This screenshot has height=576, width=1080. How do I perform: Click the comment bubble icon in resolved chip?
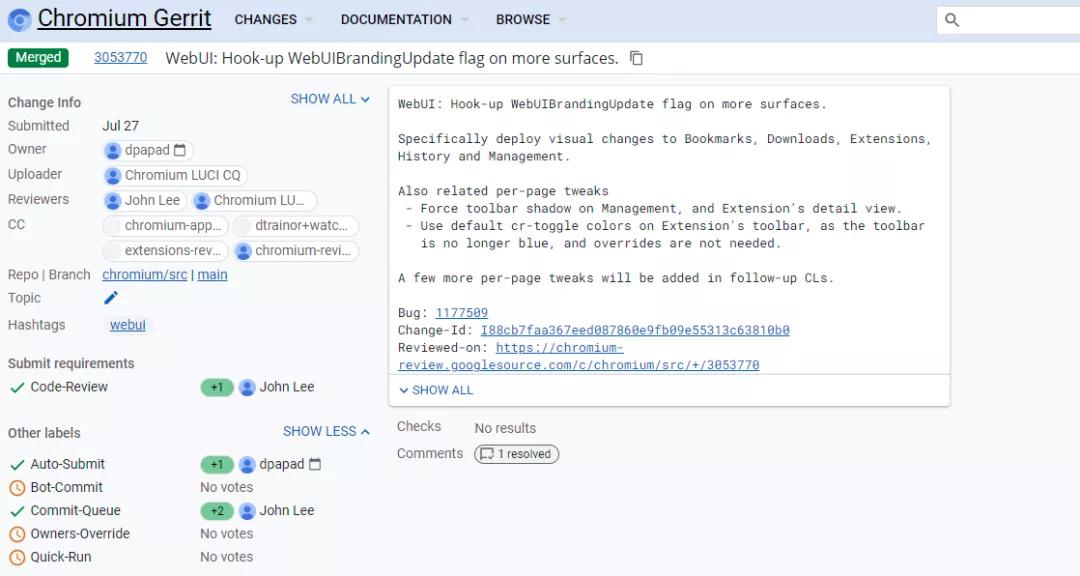pyautogui.click(x=487, y=454)
